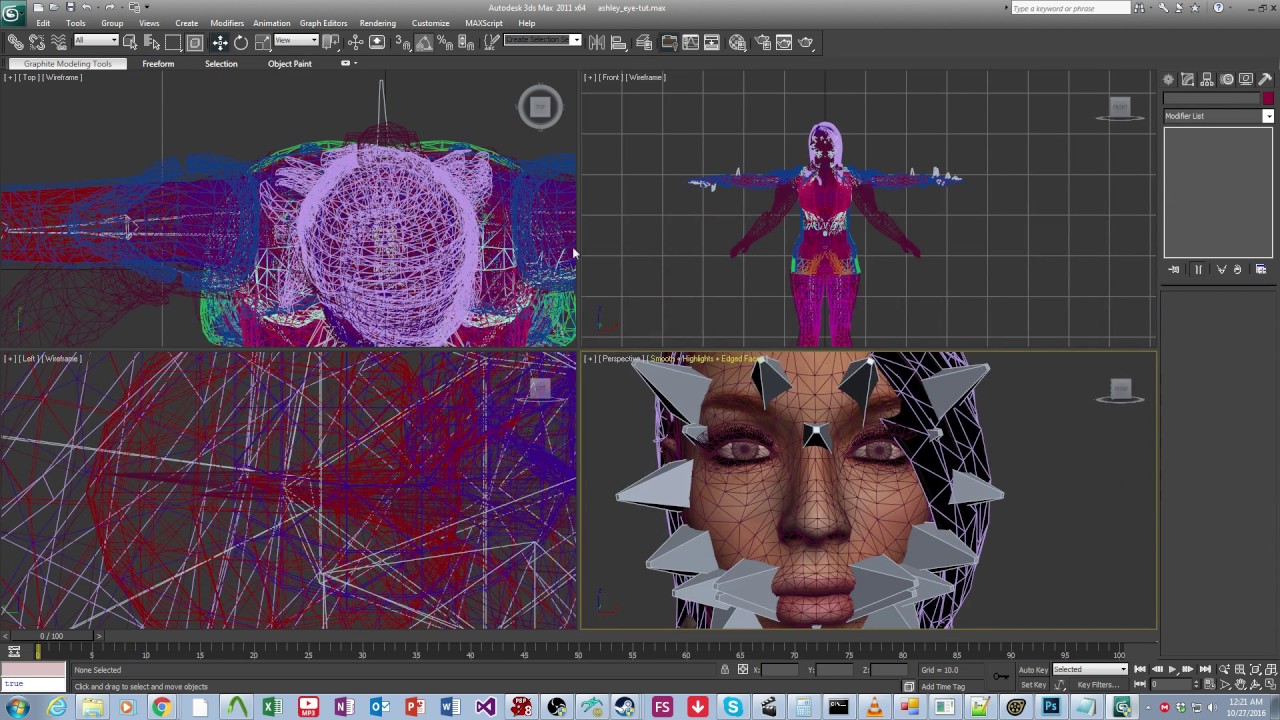Click the Set Key button
Screen dimensions: 1280x720
1033,685
